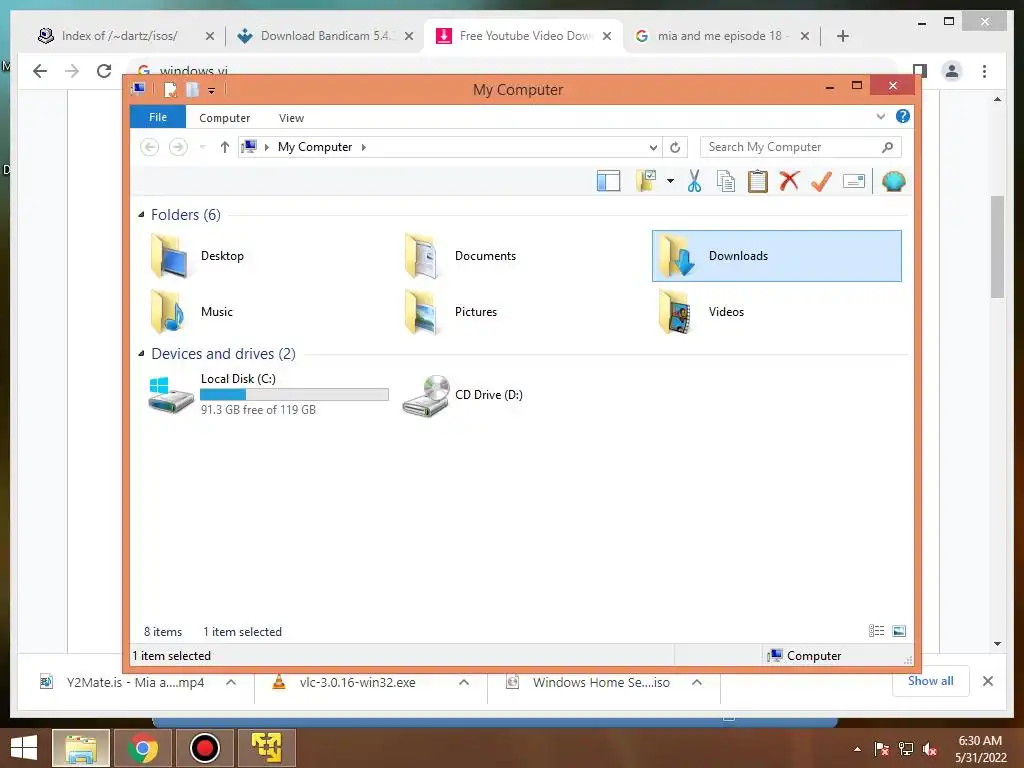Switch to large icons view in status bar
This screenshot has height=768, width=1024.
(899, 631)
